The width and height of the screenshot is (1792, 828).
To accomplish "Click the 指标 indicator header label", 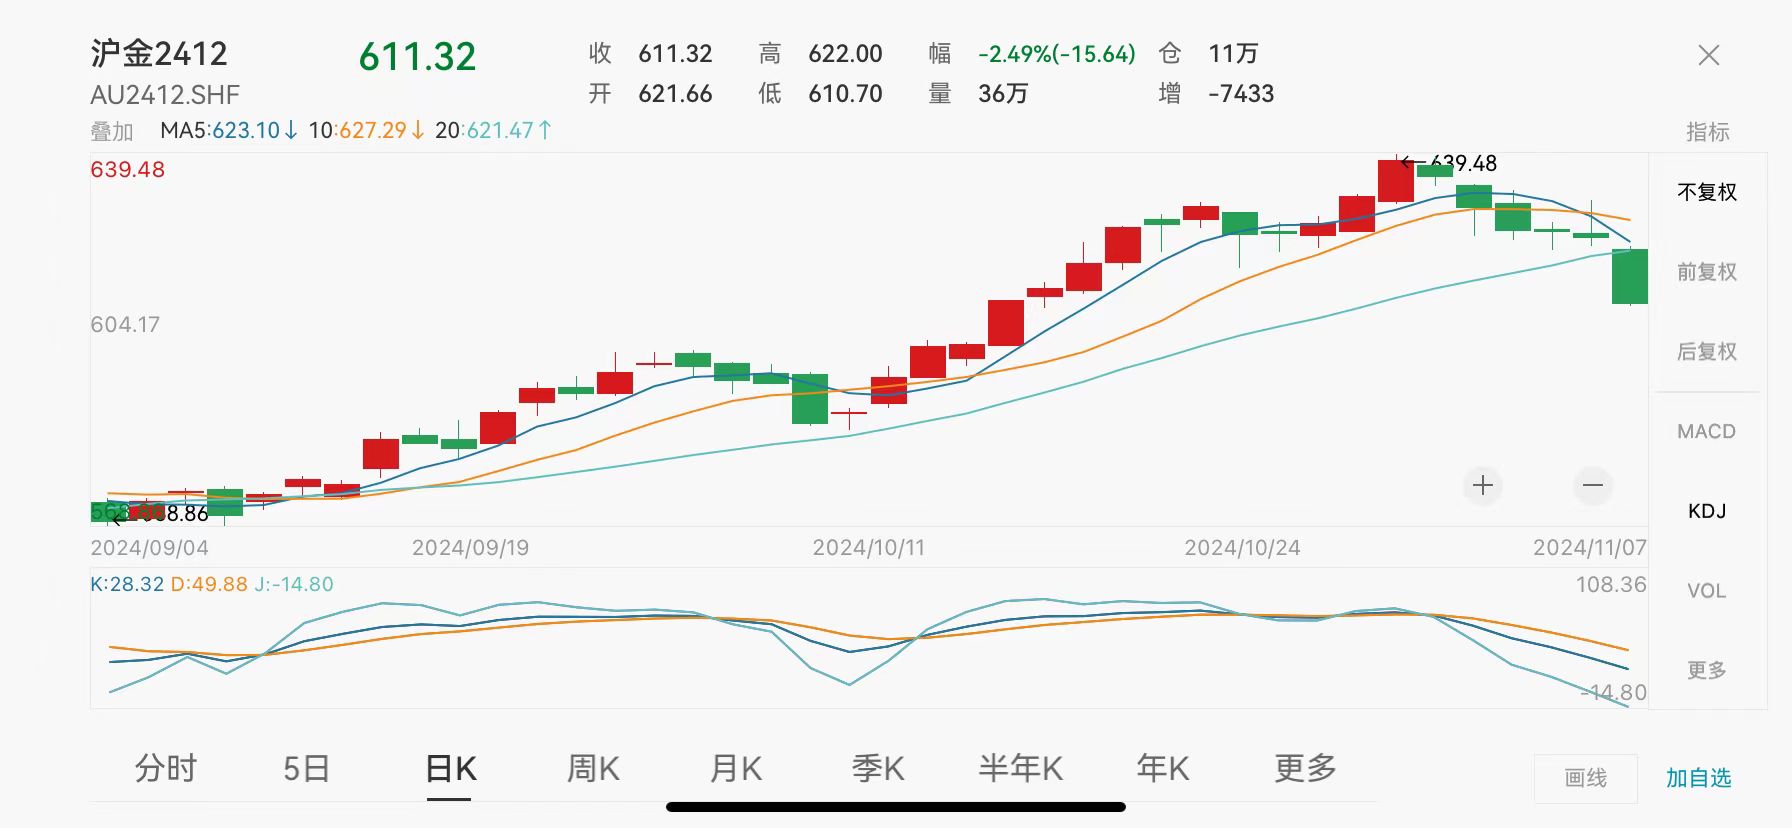I will (1707, 132).
